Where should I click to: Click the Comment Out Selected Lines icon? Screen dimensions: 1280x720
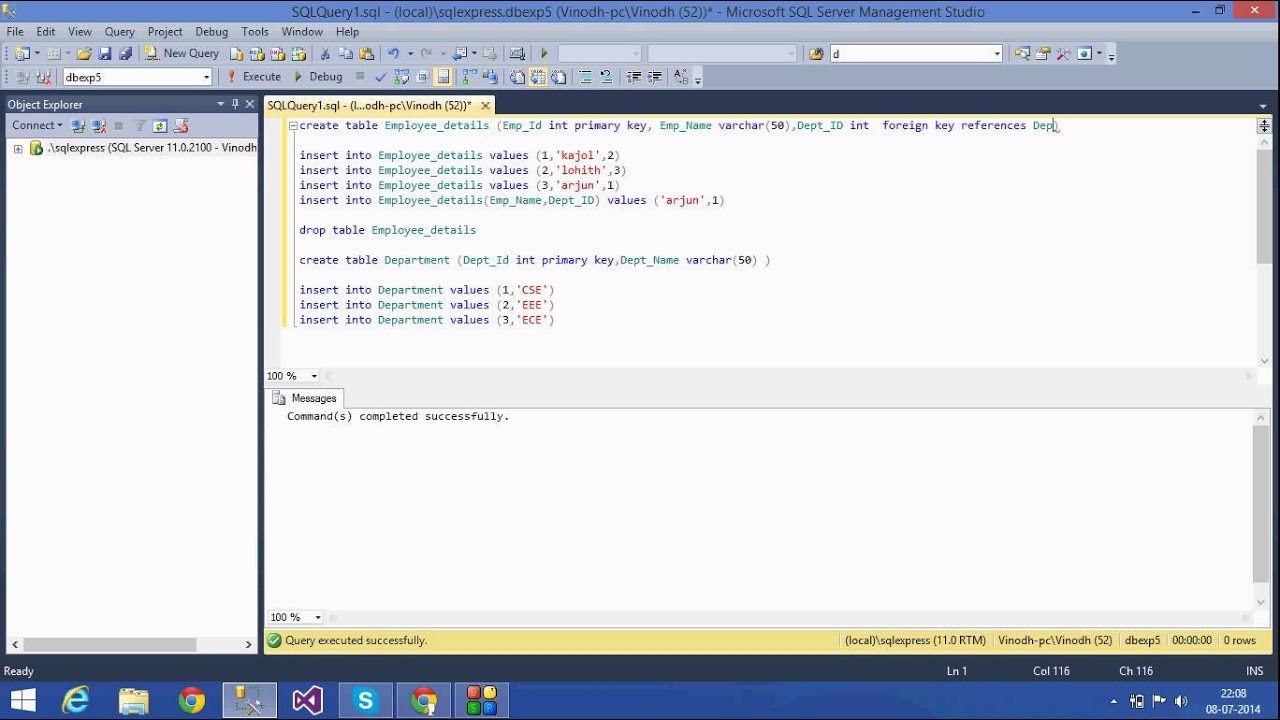coord(585,76)
